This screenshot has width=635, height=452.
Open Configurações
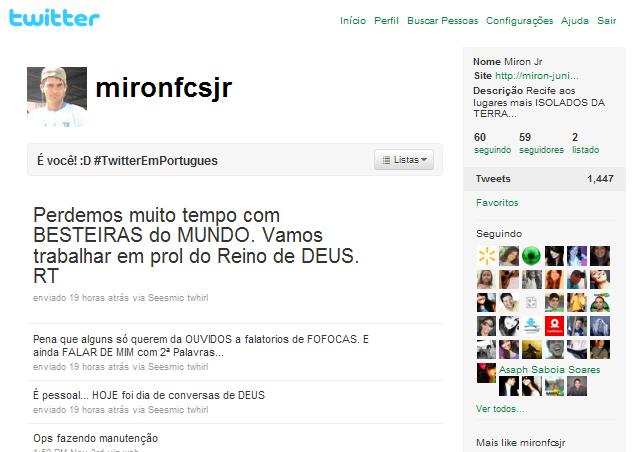pyautogui.click(x=519, y=21)
